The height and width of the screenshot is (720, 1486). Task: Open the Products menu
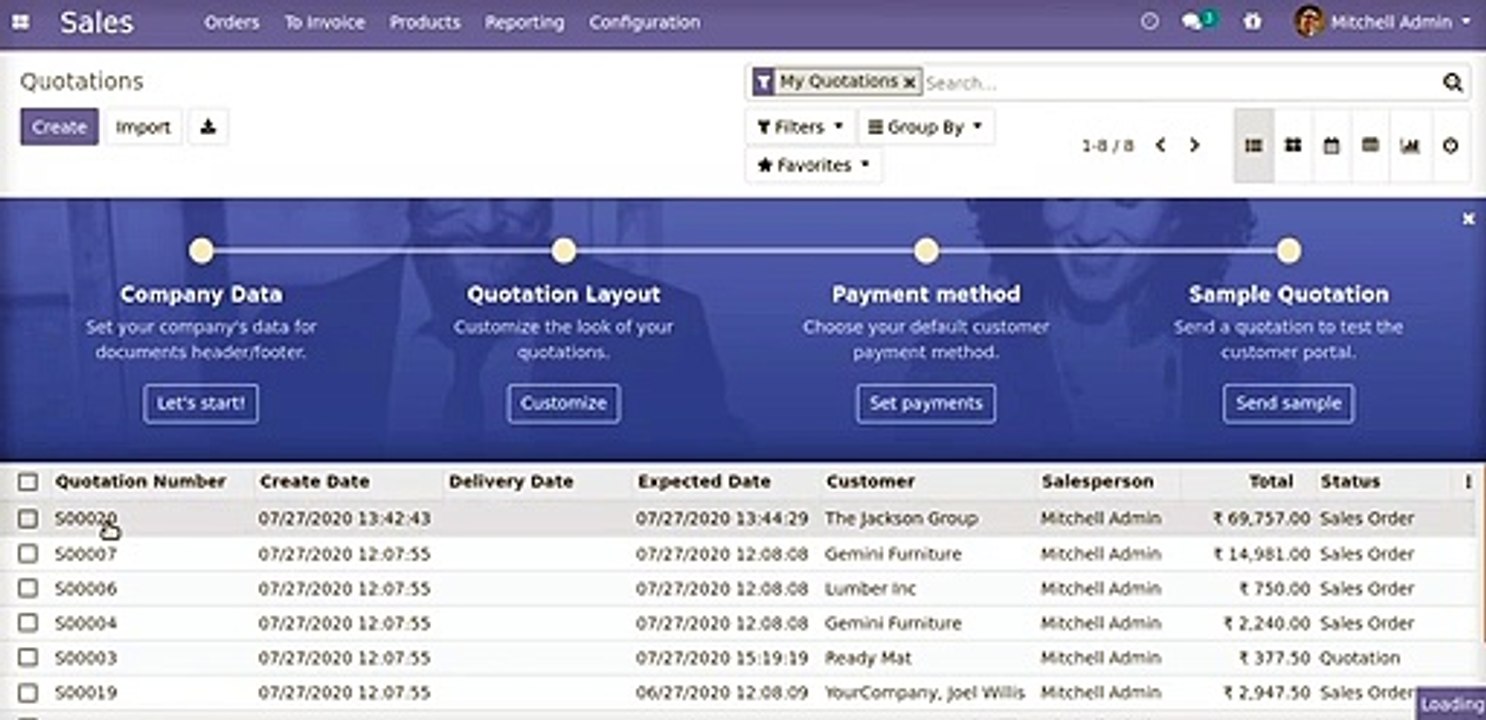coord(425,22)
